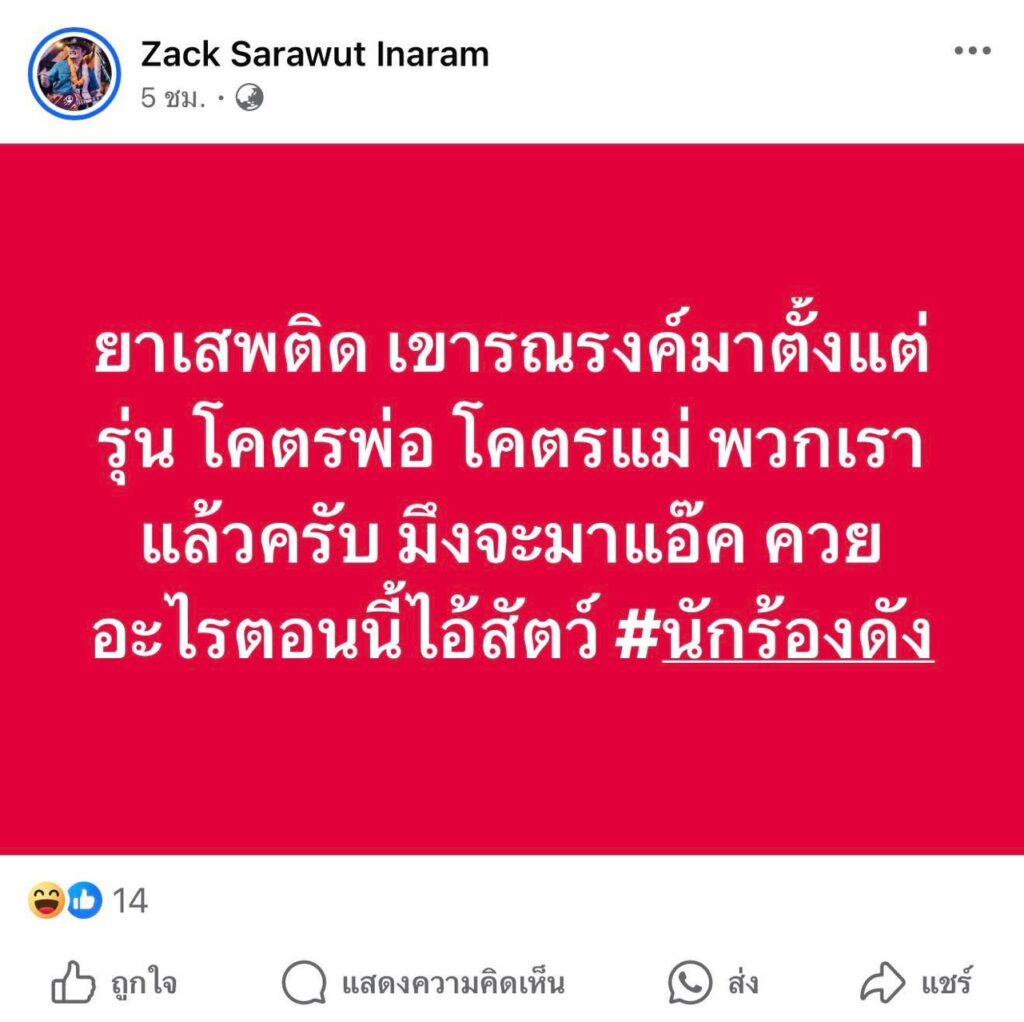Click the ยาเสพติด first line of post text
1024x1022 pixels.
click(x=512, y=349)
